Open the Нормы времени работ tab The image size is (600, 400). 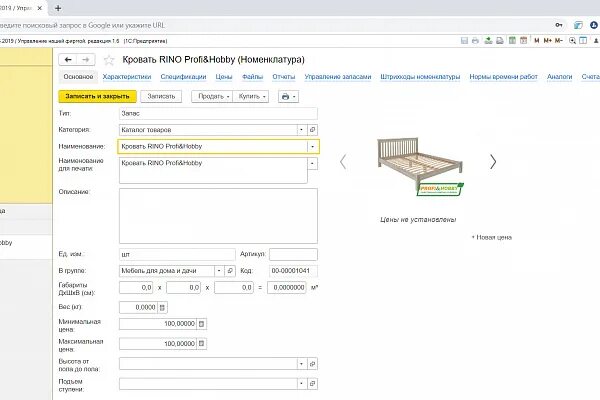coord(504,77)
